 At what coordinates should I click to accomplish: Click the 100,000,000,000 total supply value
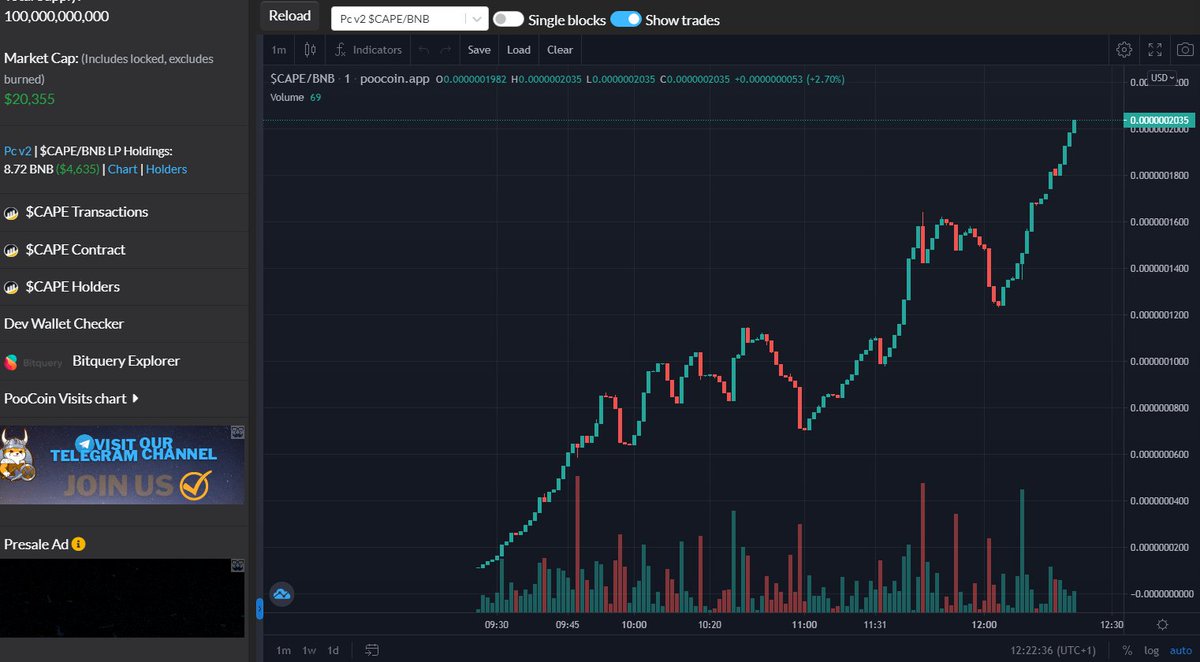57,16
